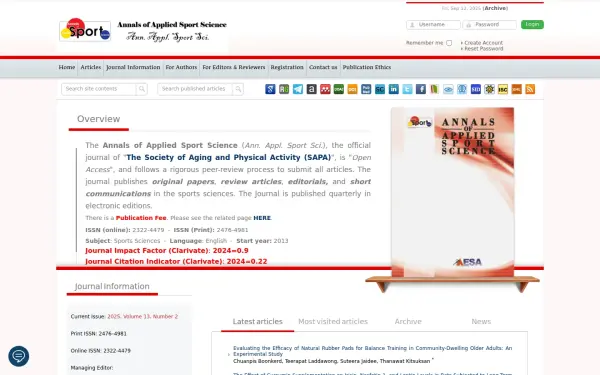Click the Create Account link
Viewport: 600px width, 375px height.
(484, 43)
